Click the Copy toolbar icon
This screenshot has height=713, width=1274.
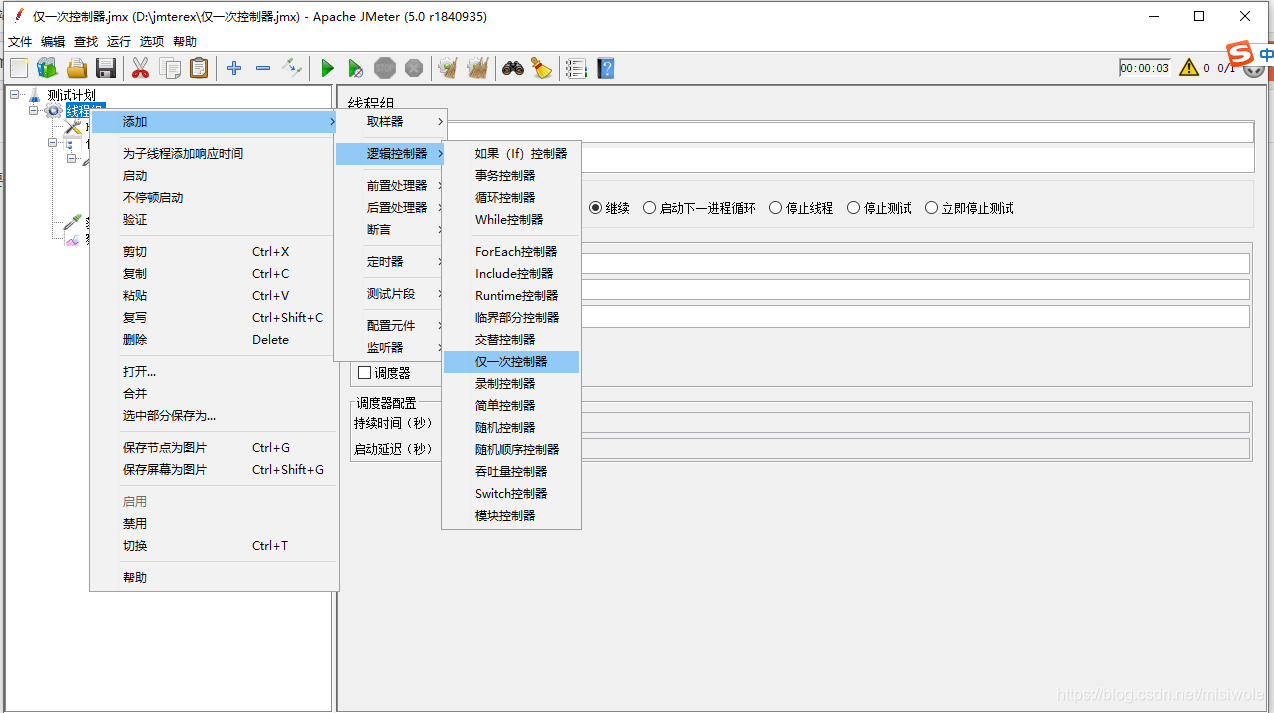[x=170, y=68]
